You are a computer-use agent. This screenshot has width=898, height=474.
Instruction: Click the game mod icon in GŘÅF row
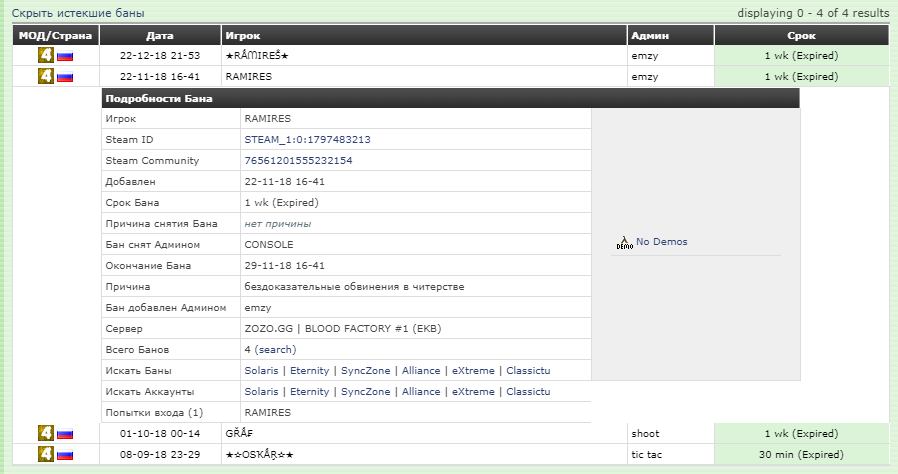46,434
